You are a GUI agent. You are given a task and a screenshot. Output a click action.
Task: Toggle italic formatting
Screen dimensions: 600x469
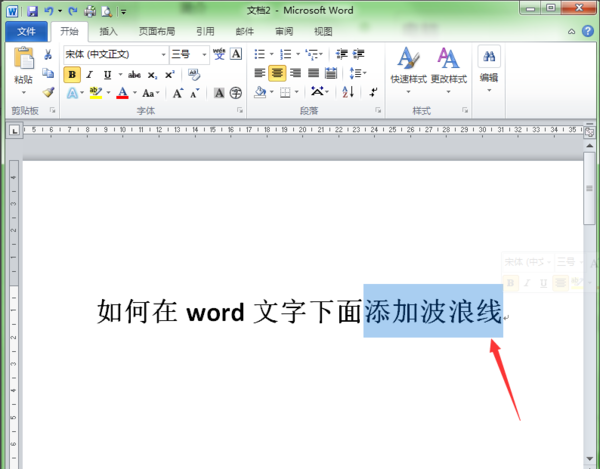click(x=90, y=75)
